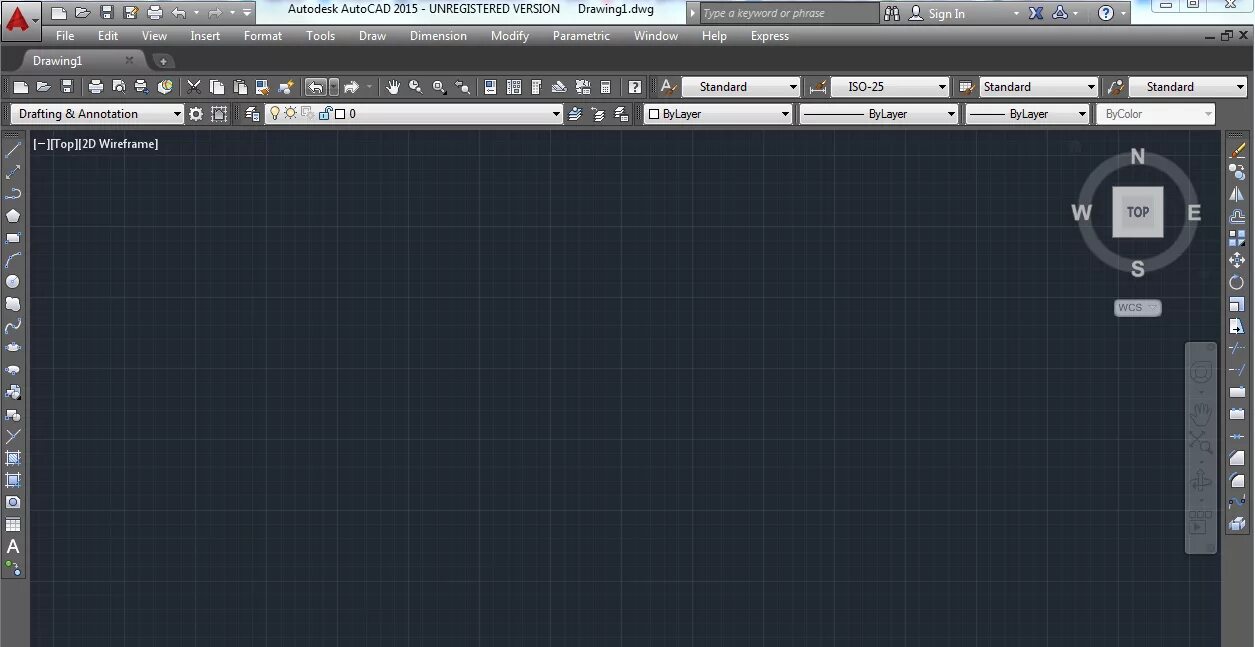The width and height of the screenshot is (1255, 647).
Task: Open the Parametric menu
Action: click(x=581, y=36)
